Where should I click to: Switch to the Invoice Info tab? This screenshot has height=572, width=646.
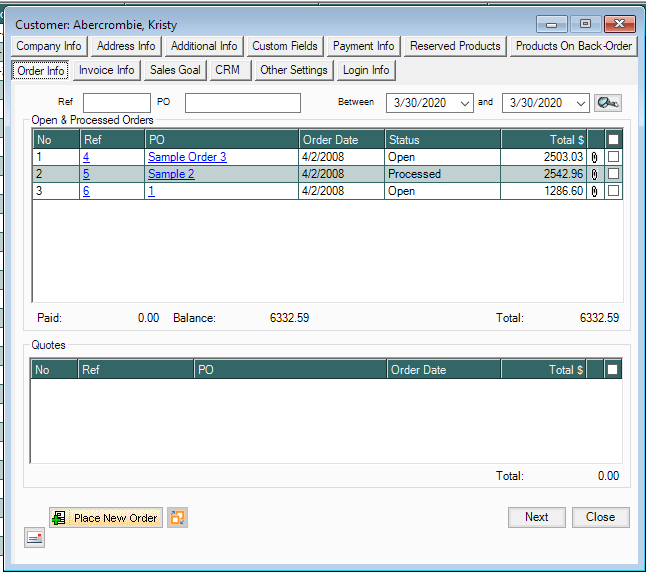(x=107, y=70)
